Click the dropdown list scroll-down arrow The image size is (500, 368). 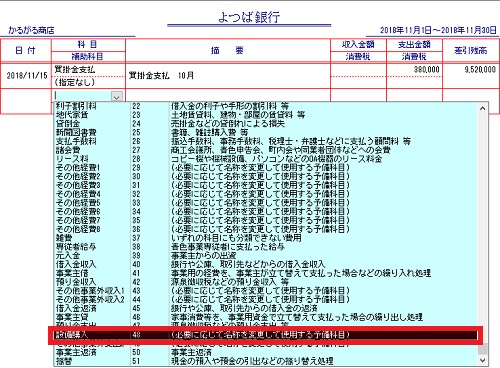tap(482, 360)
